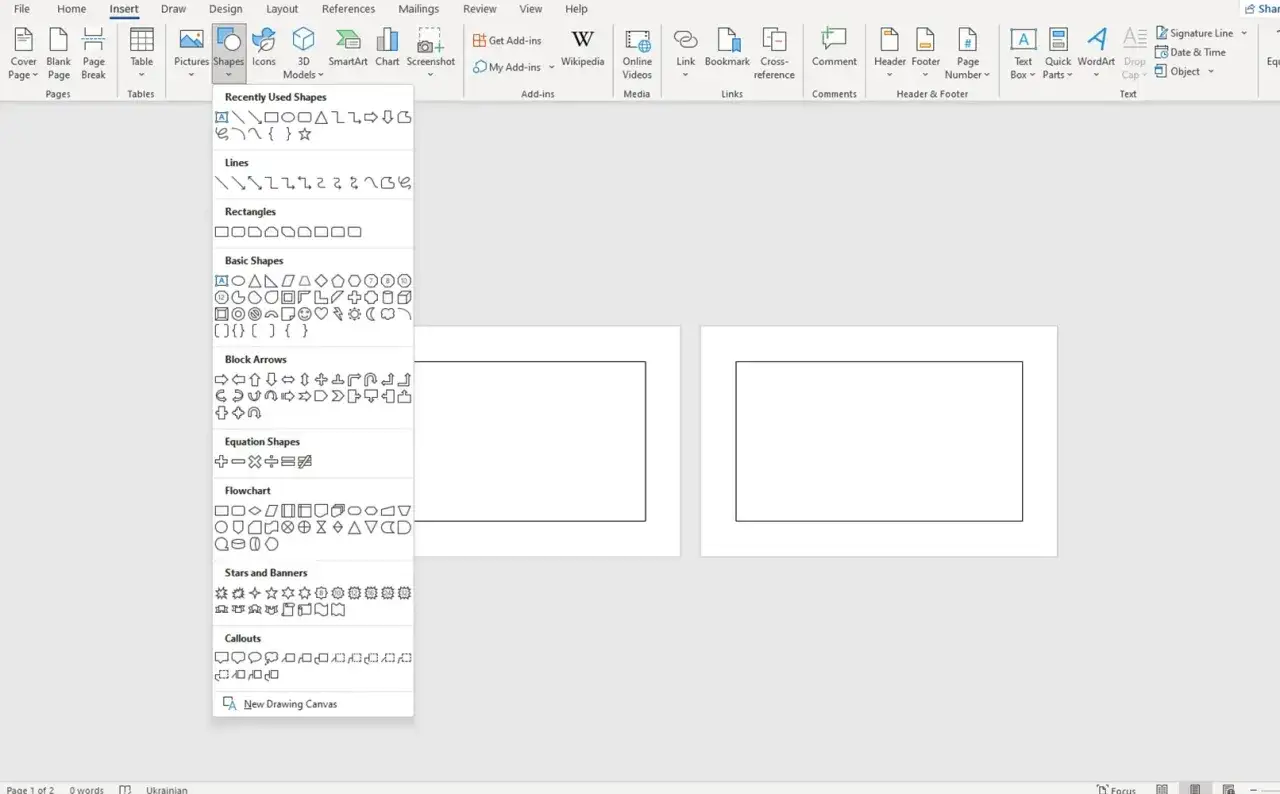Select the left arrow in Block Arrows
Image resolution: width=1280 pixels, height=794 pixels.
[x=238, y=379]
